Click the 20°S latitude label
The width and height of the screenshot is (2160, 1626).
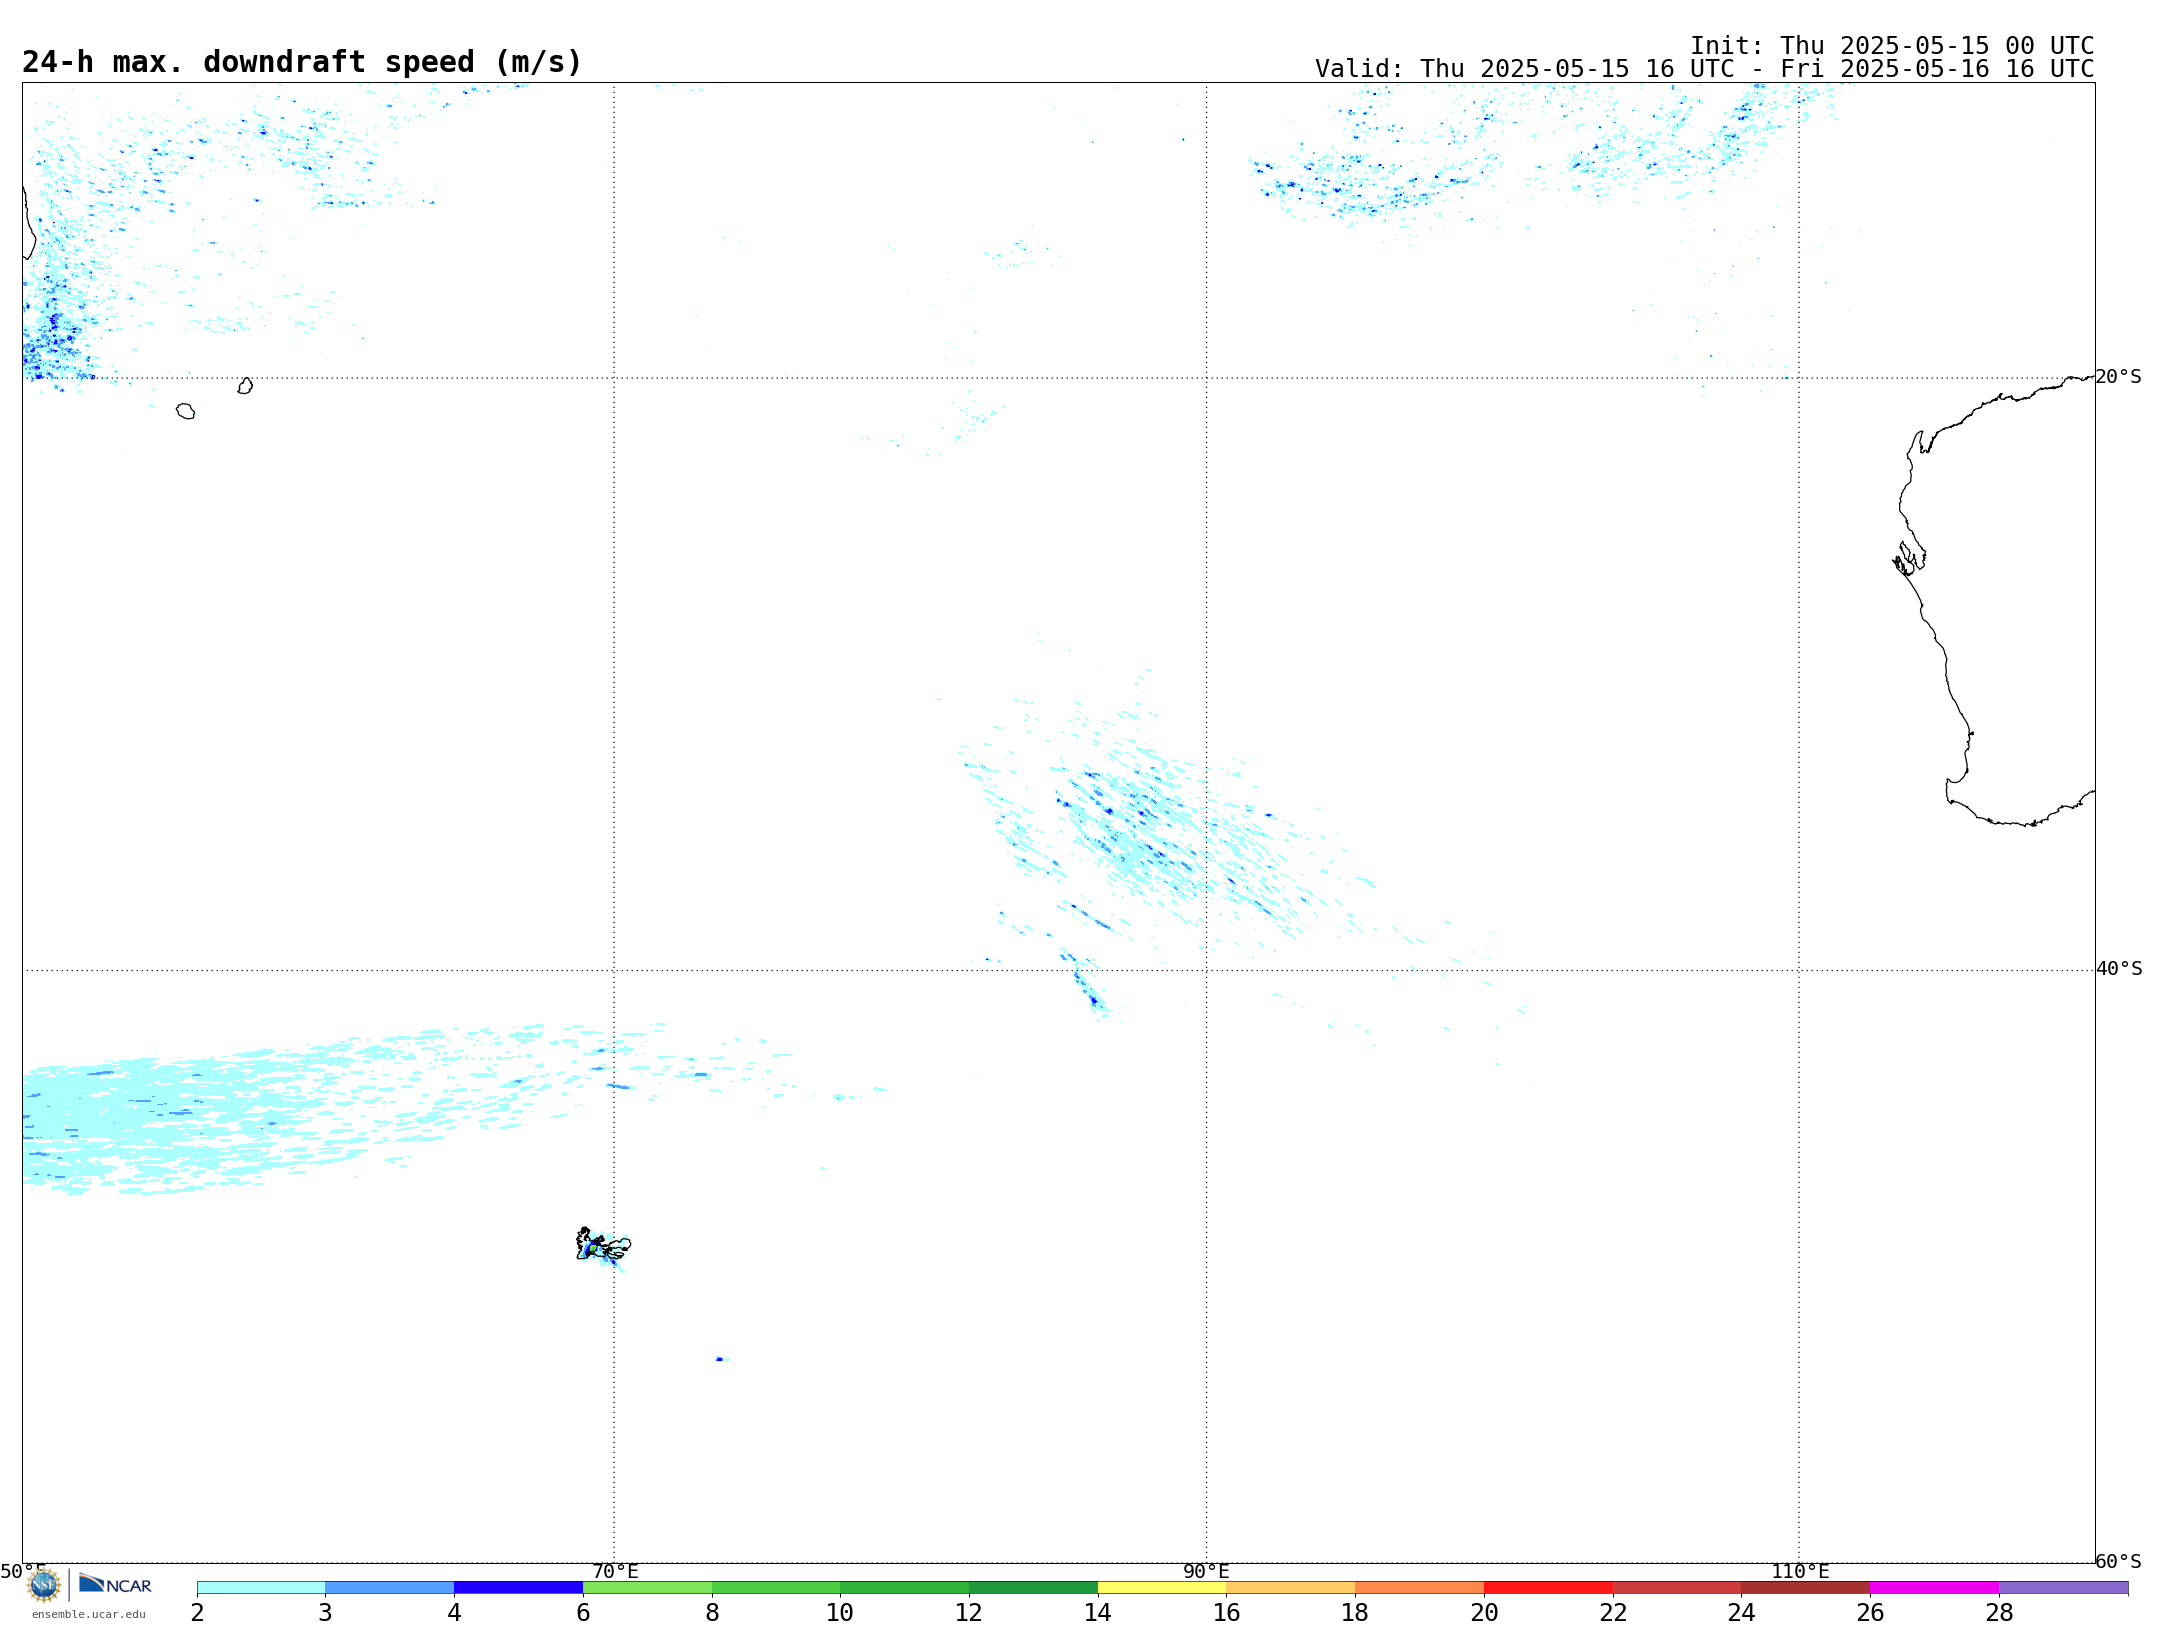[2119, 377]
